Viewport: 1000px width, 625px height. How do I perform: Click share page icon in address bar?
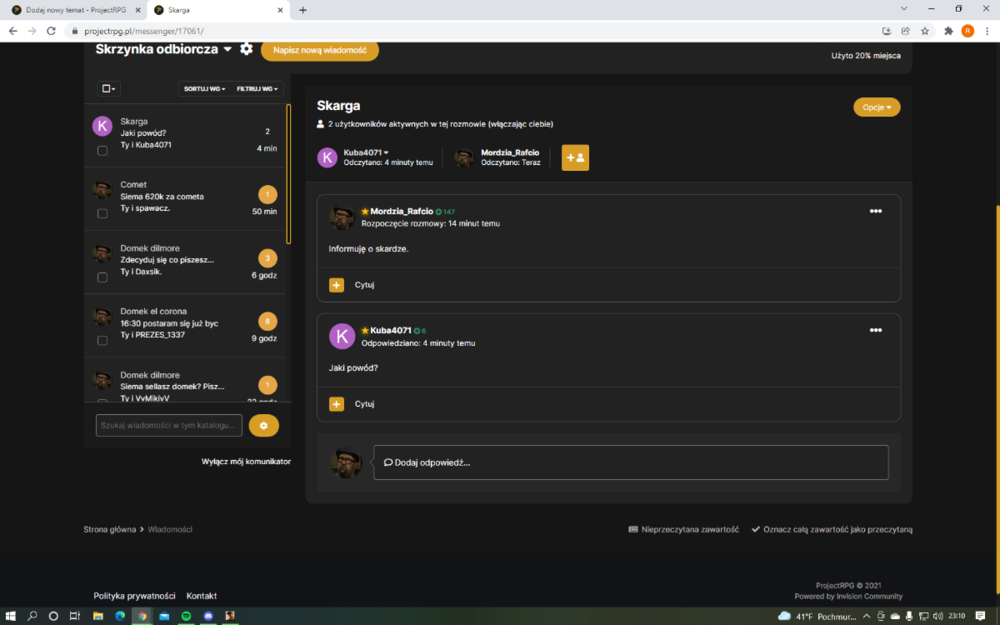click(906, 31)
